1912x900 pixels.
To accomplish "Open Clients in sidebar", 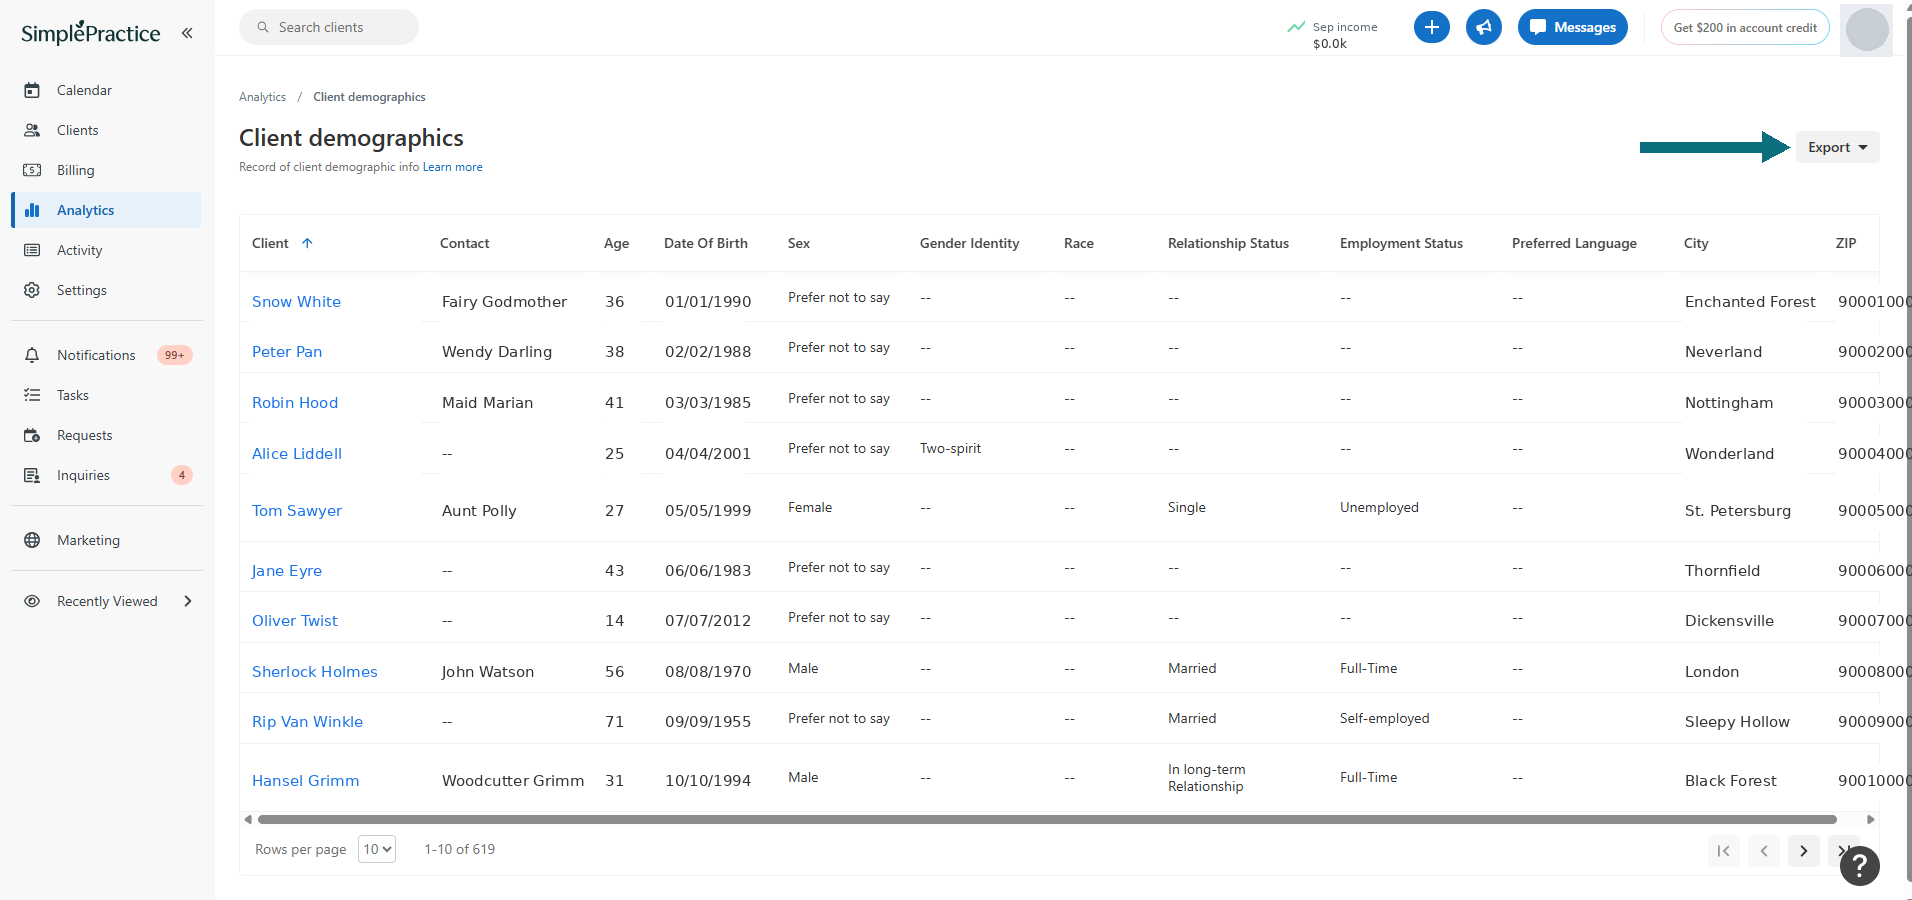I will click(x=107, y=130).
